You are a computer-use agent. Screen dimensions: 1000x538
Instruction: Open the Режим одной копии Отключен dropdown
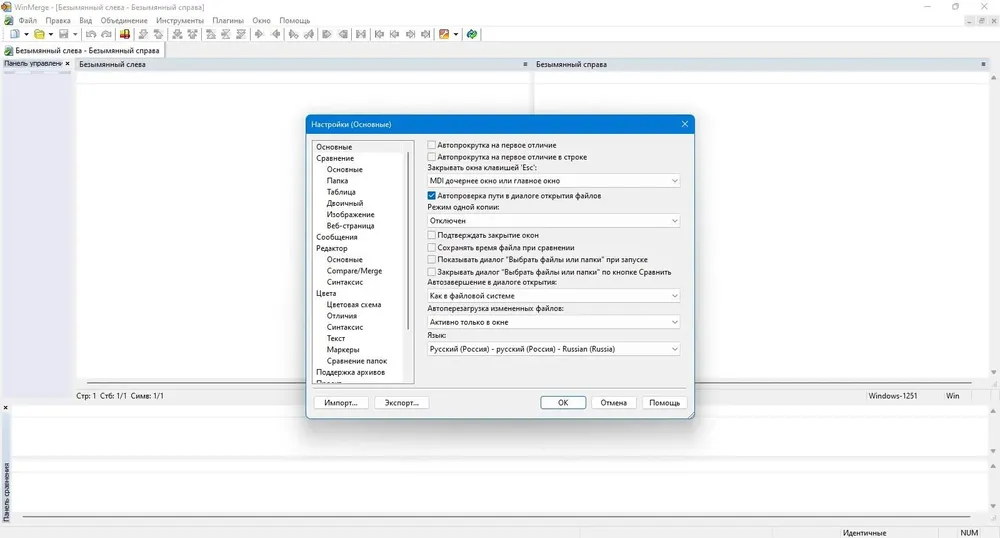tap(553, 221)
